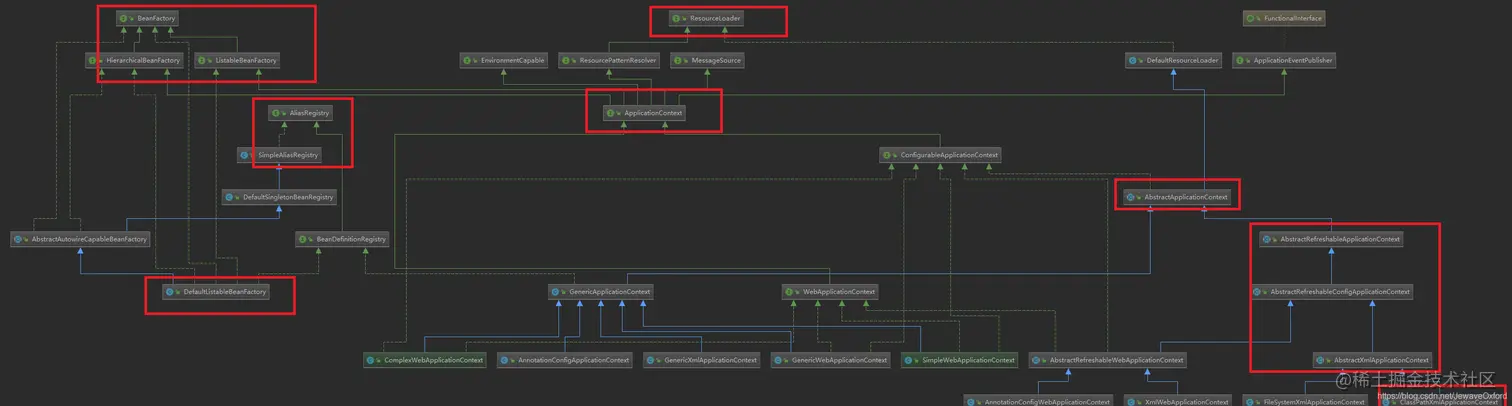Click the AbstractXmlApplicationContext class icon
This screenshot has width=1512, height=406.
coord(1320,360)
